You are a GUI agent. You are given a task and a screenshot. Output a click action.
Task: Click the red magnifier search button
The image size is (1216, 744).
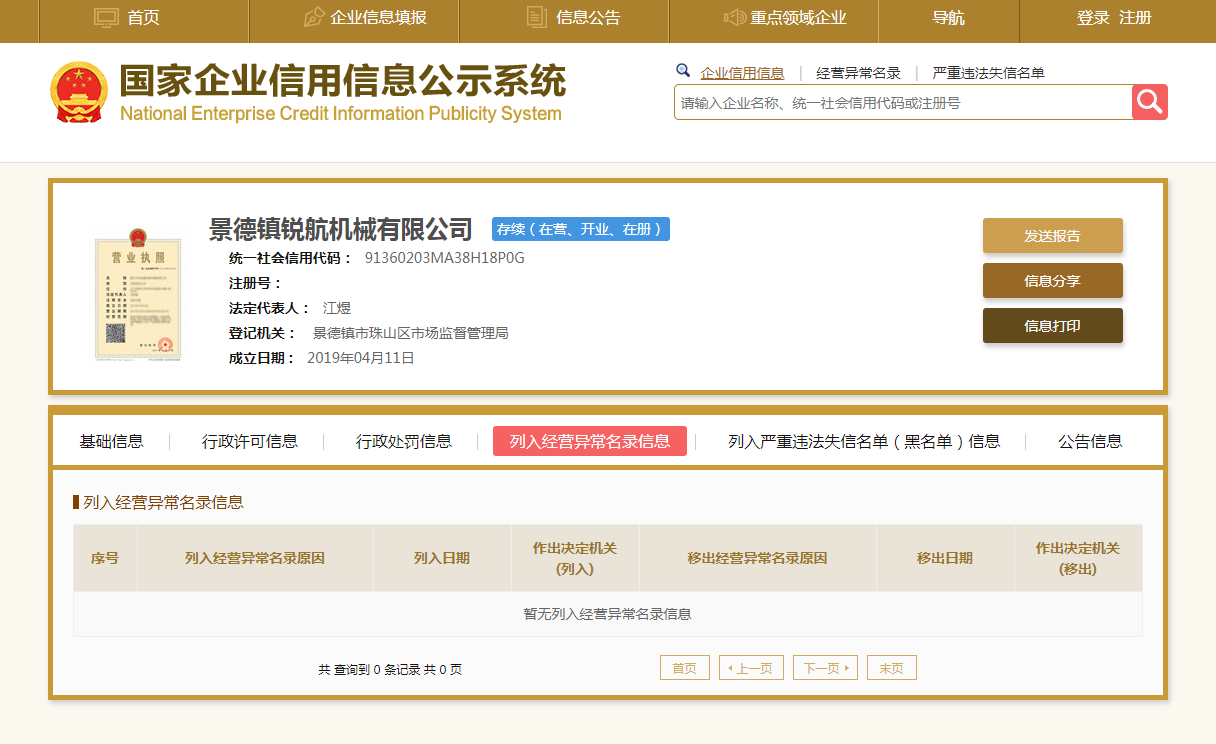(x=1150, y=102)
